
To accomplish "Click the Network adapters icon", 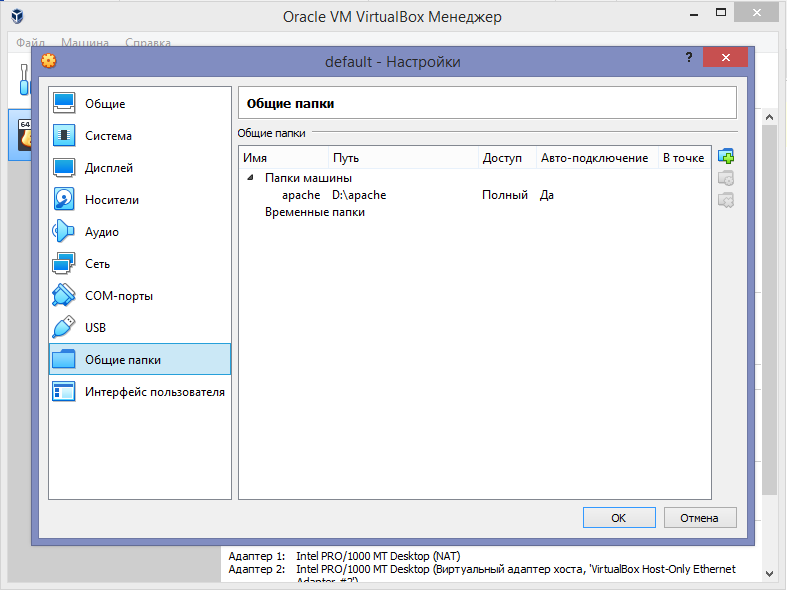I will tap(64, 264).
